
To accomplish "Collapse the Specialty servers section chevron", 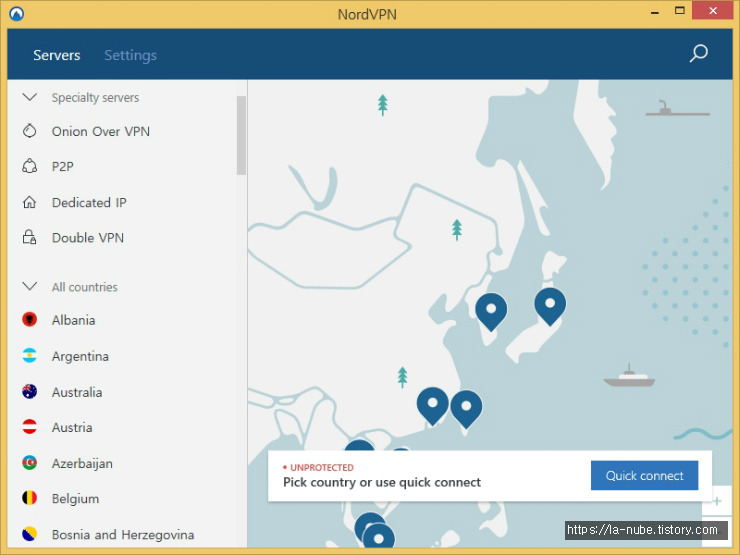I will click(30, 97).
